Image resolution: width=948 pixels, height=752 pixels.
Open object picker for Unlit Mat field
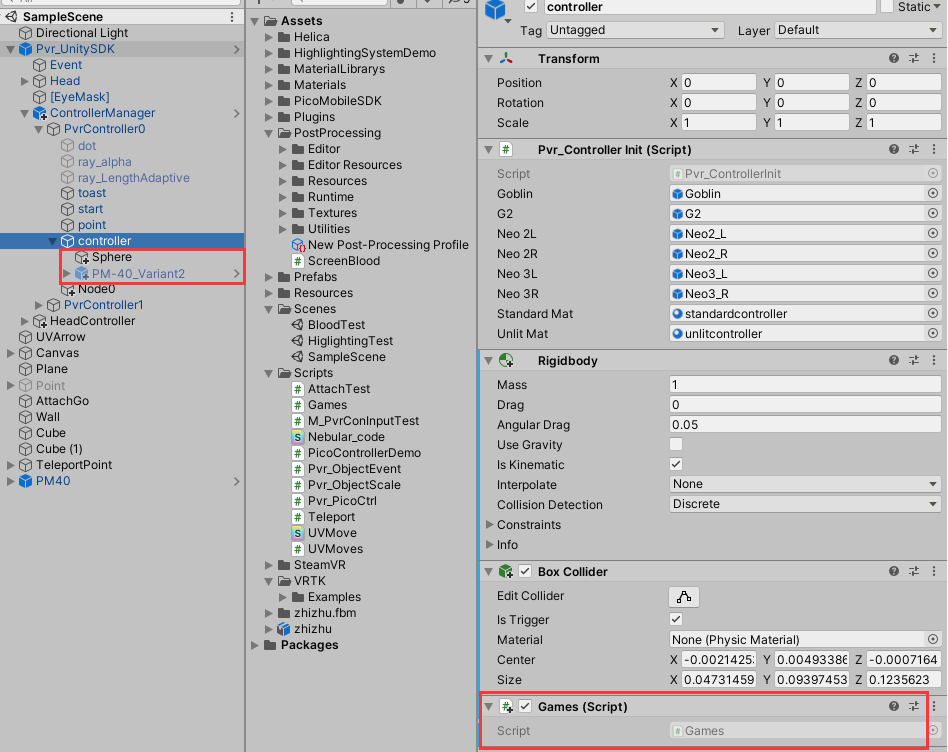click(x=933, y=333)
